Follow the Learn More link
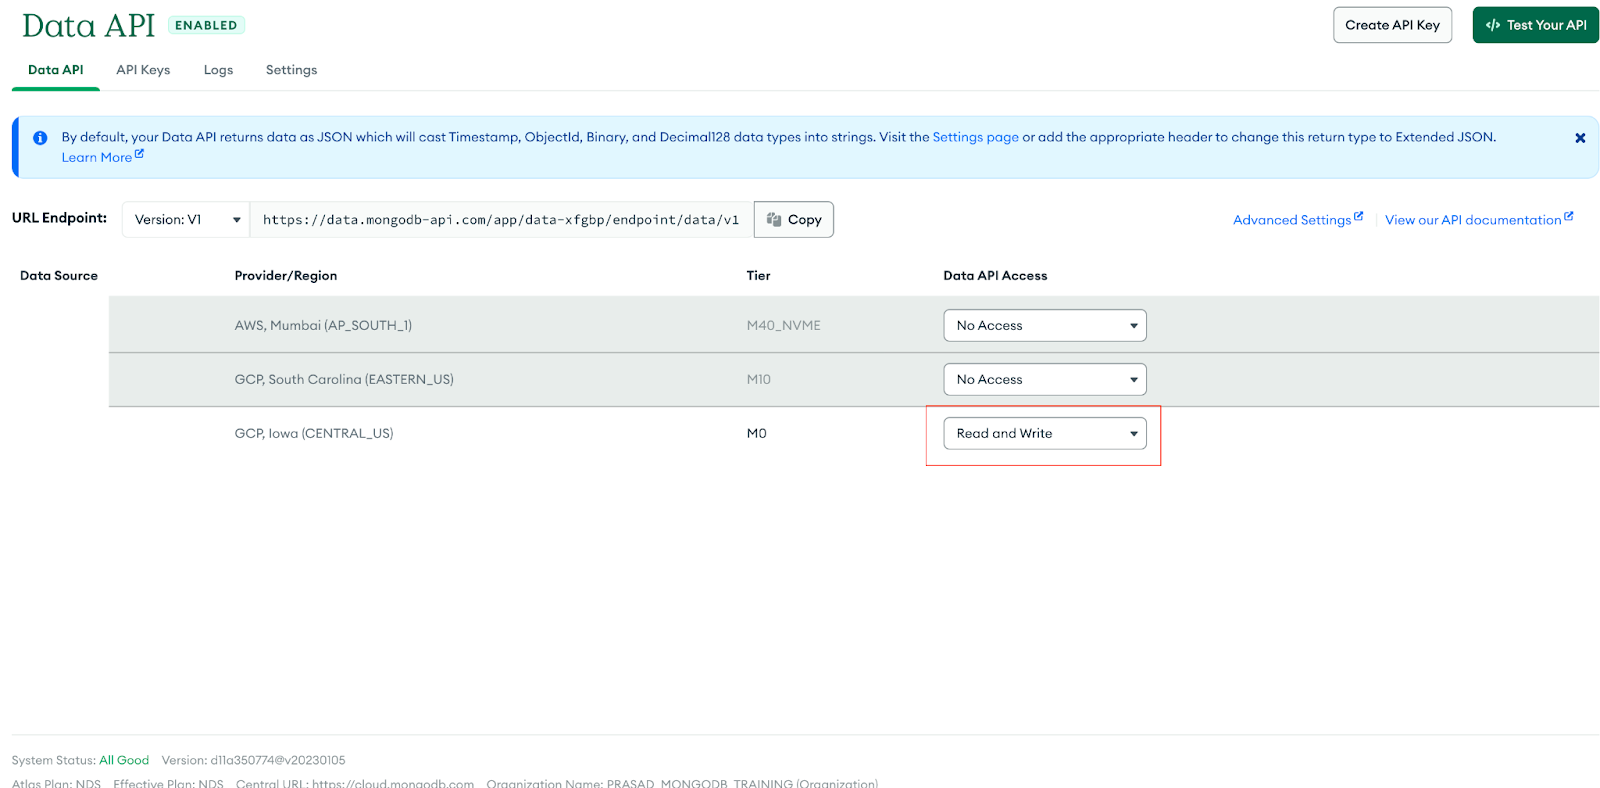 96,157
